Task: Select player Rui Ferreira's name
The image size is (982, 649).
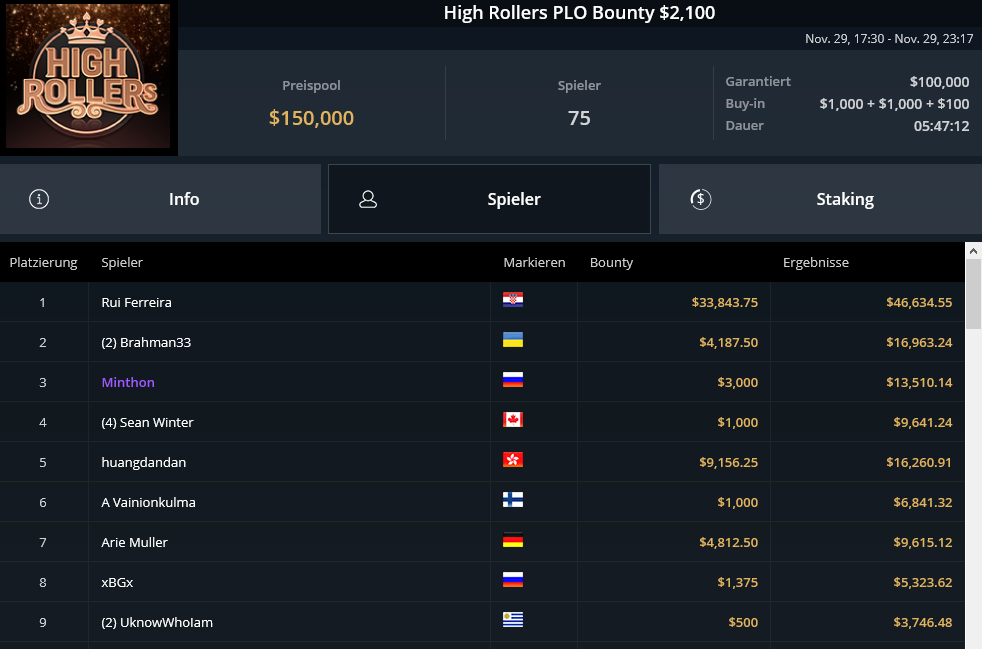Action: tap(137, 302)
